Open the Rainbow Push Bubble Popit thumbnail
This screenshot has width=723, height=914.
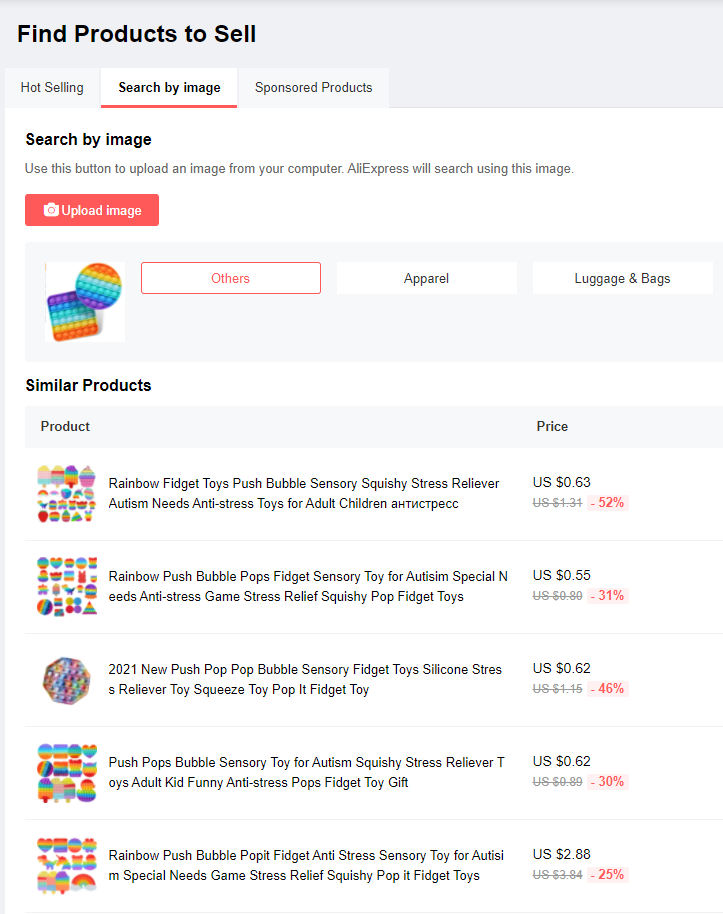66,866
